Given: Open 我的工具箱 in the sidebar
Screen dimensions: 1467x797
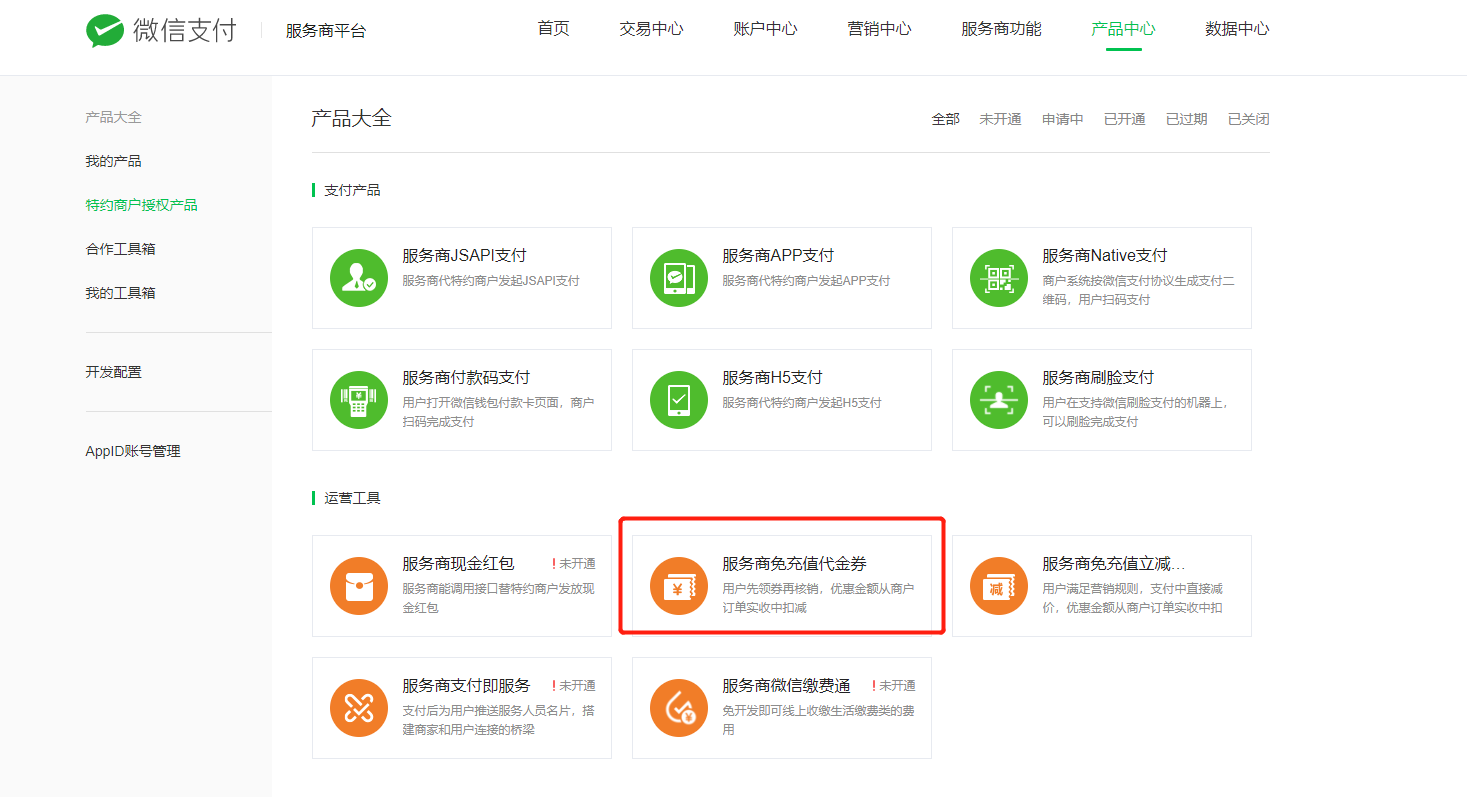Looking at the screenshot, I should pos(120,293).
